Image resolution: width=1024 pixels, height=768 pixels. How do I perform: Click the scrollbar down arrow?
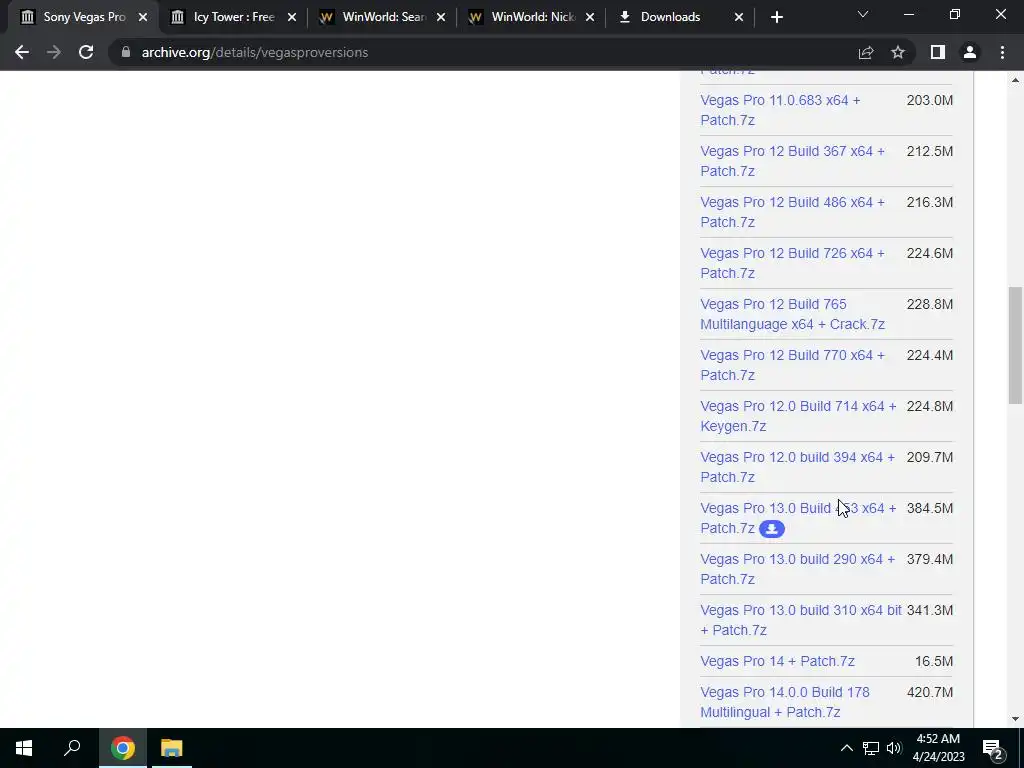(1015, 719)
